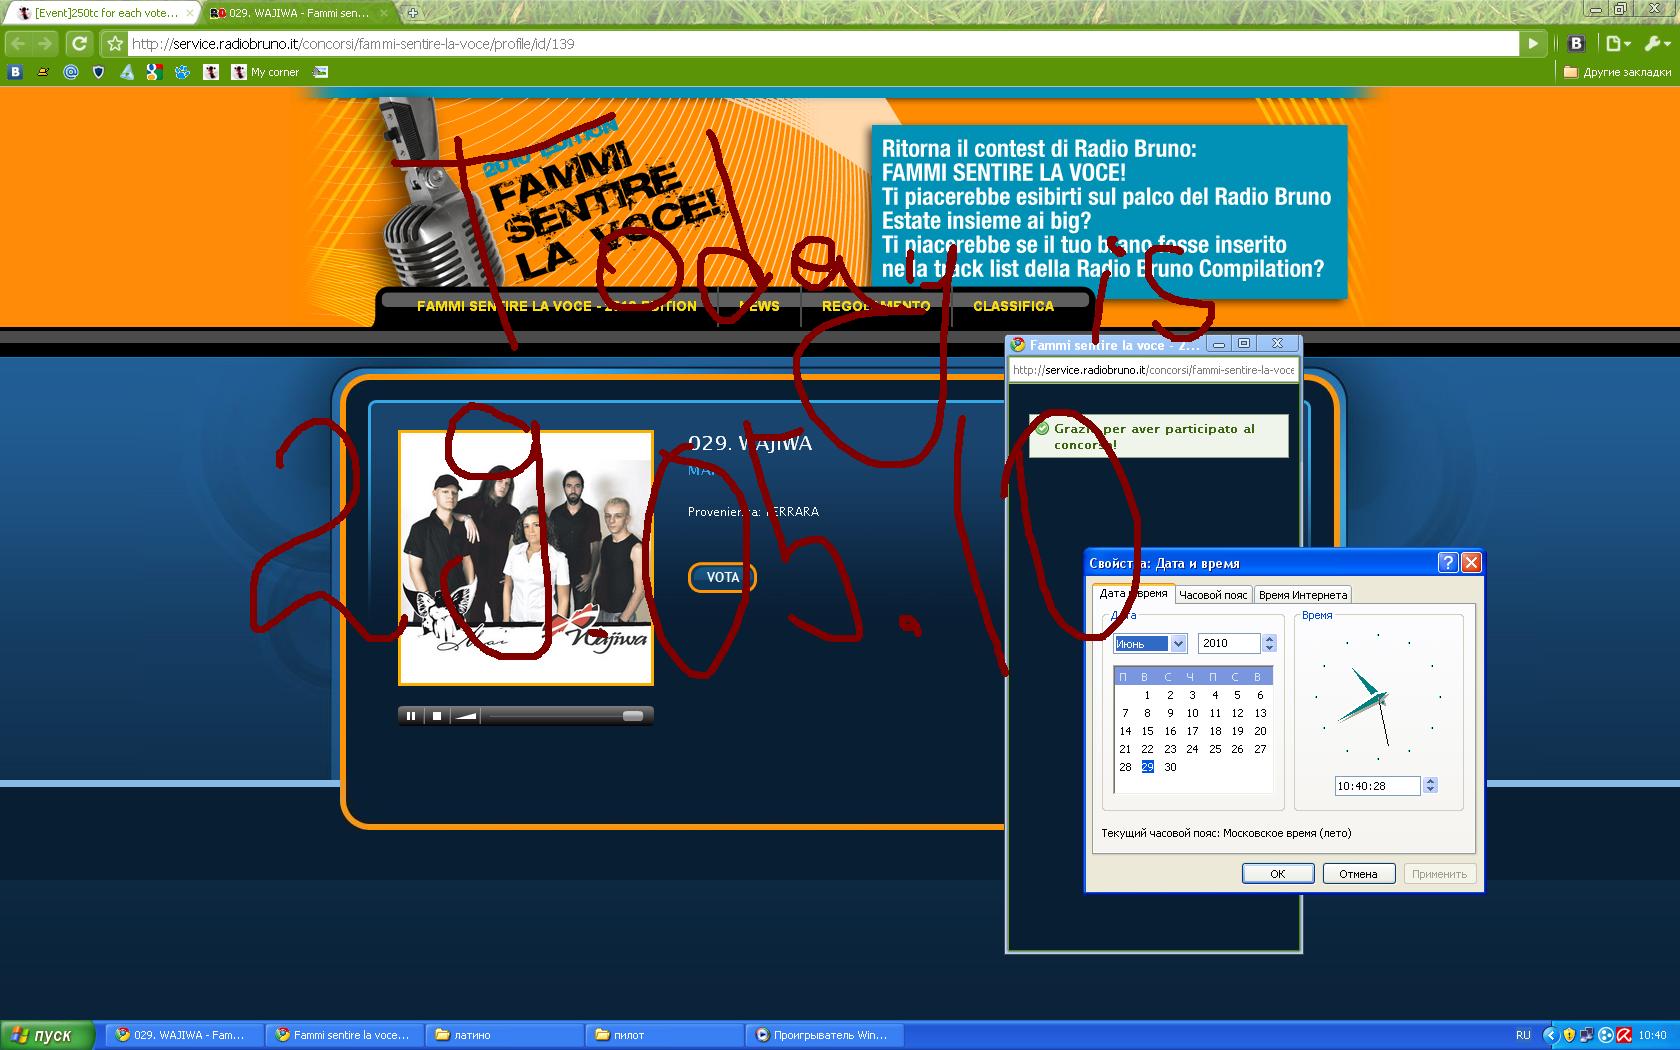
Task: Open the blue paw bookmark icon
Action: [x=182, y=72]
